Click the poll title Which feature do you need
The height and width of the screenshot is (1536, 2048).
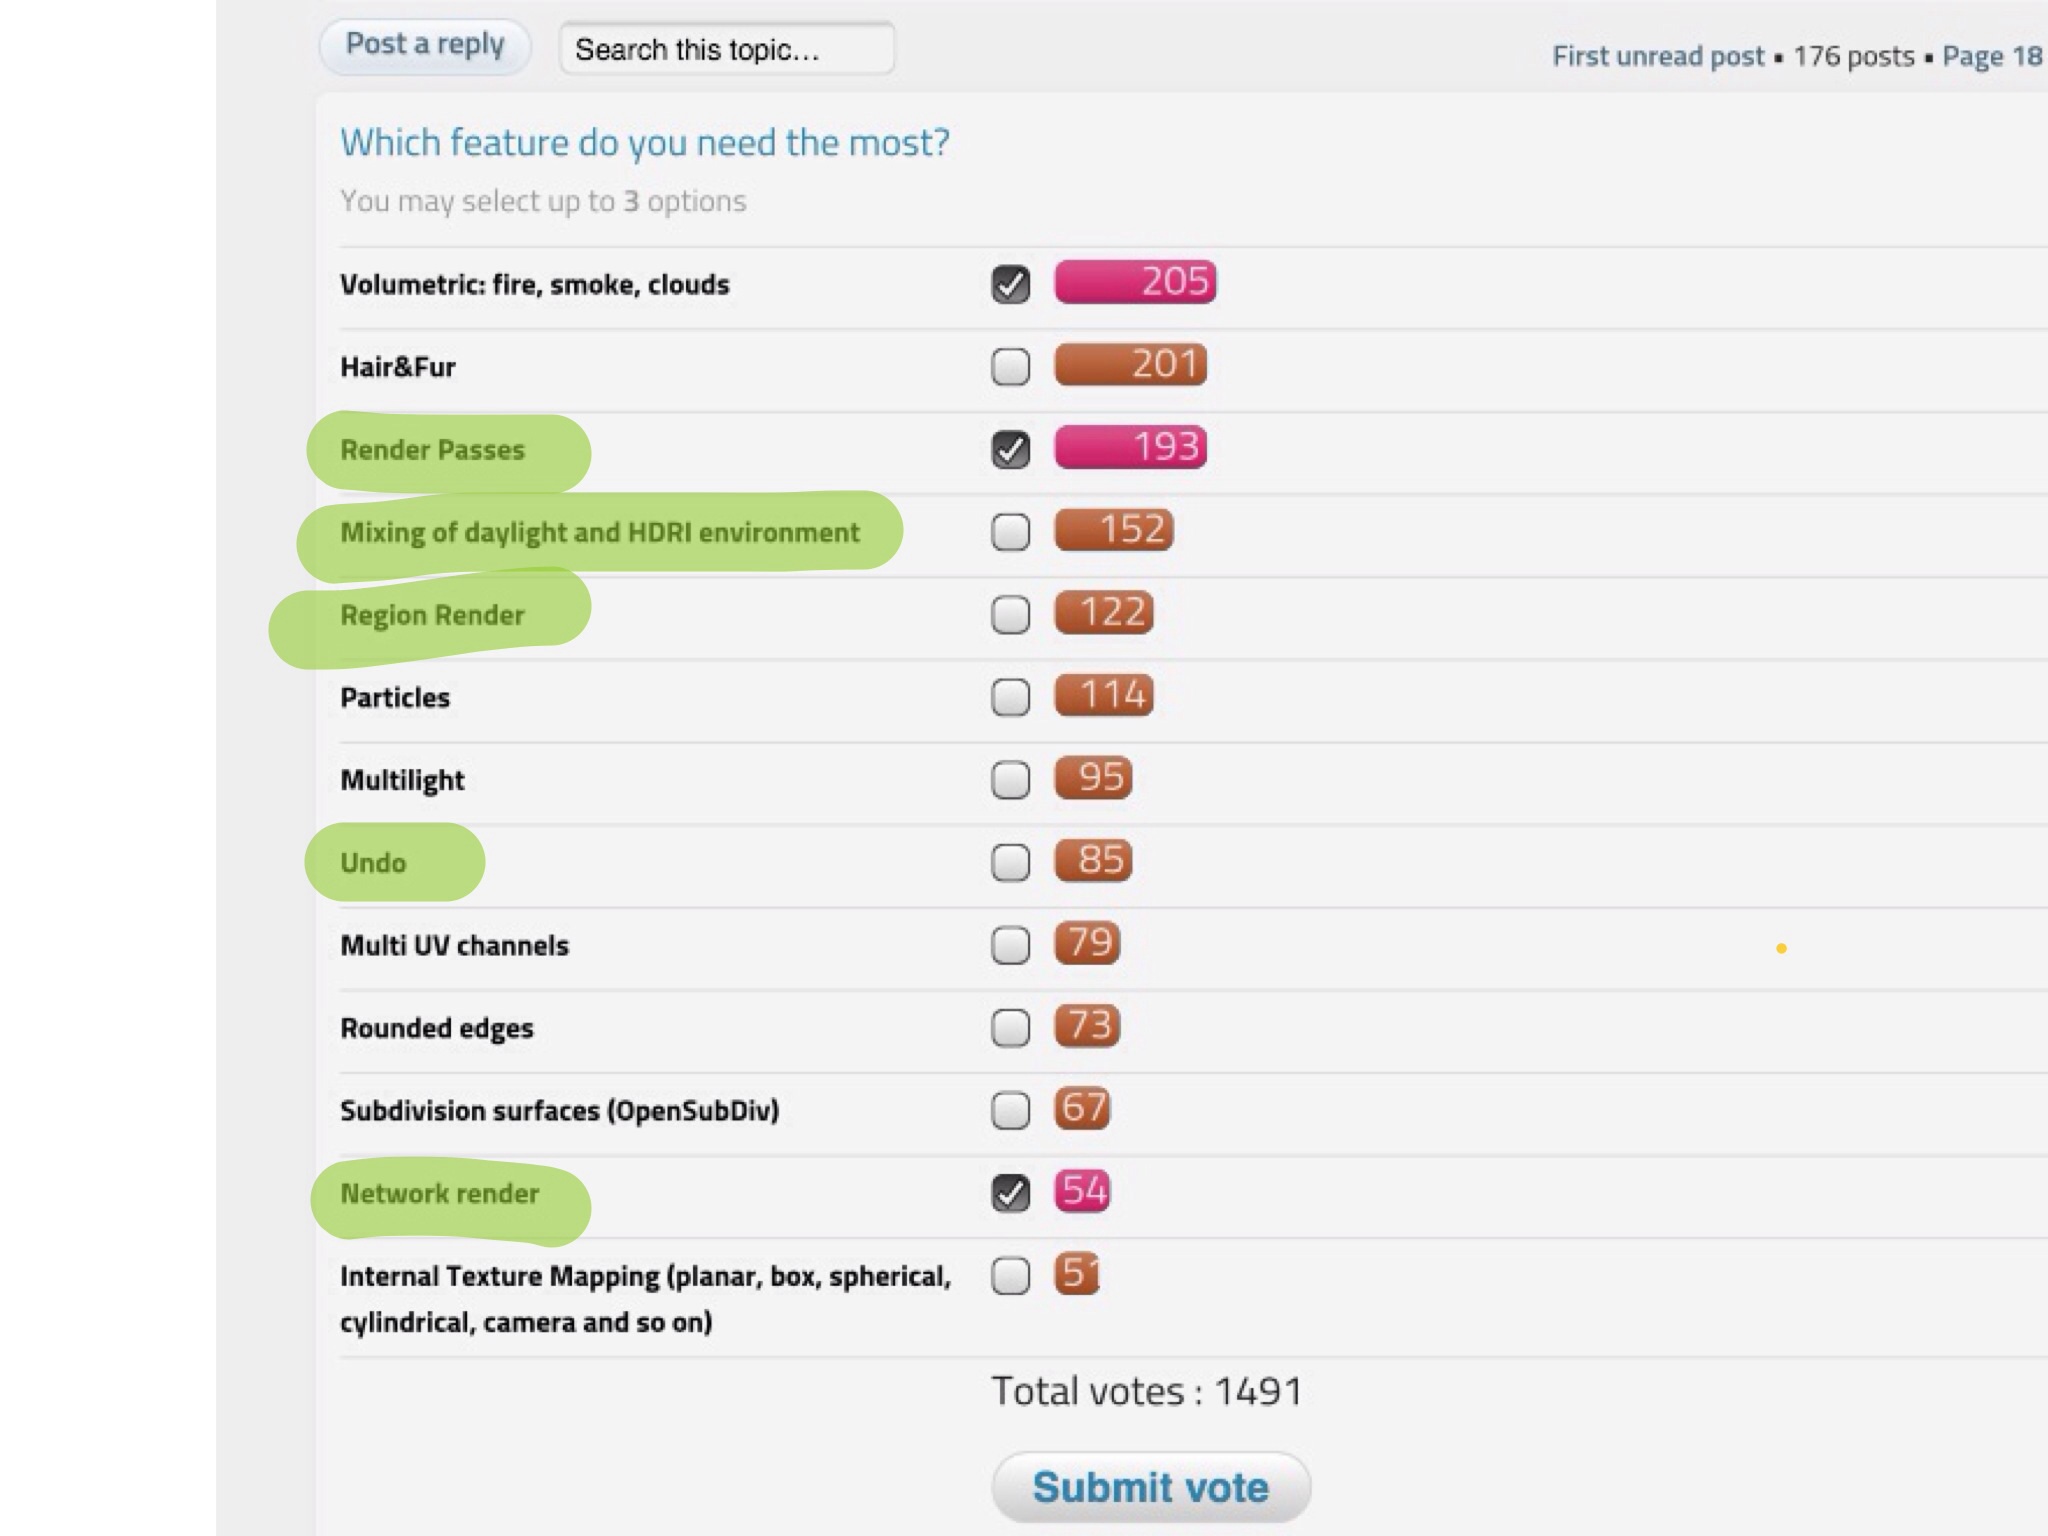644,143
